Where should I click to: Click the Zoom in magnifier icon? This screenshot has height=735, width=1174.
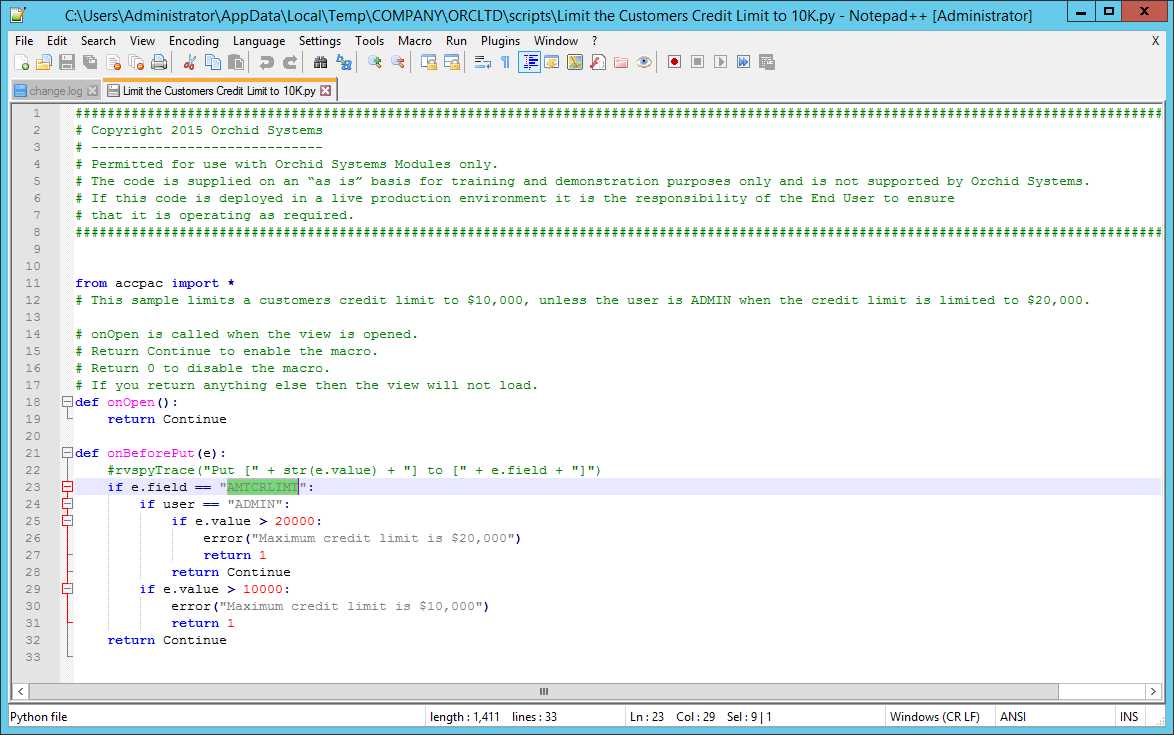click(x=375, y=63)
